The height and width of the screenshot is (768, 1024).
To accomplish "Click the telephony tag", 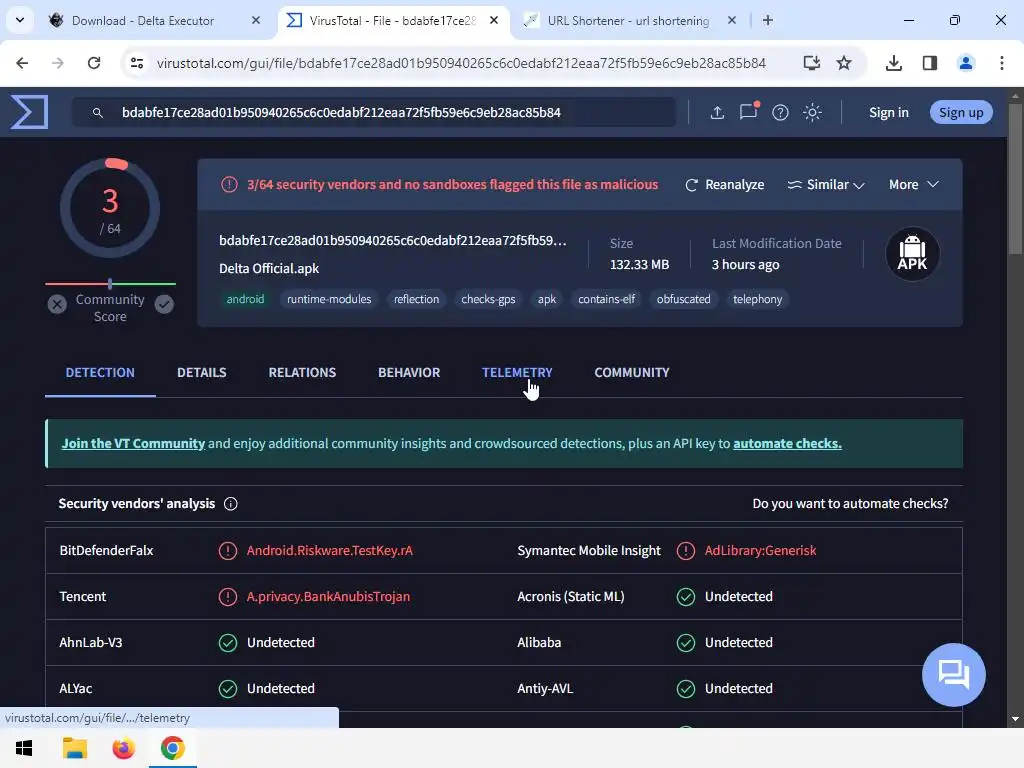I will tap(758, 299).
